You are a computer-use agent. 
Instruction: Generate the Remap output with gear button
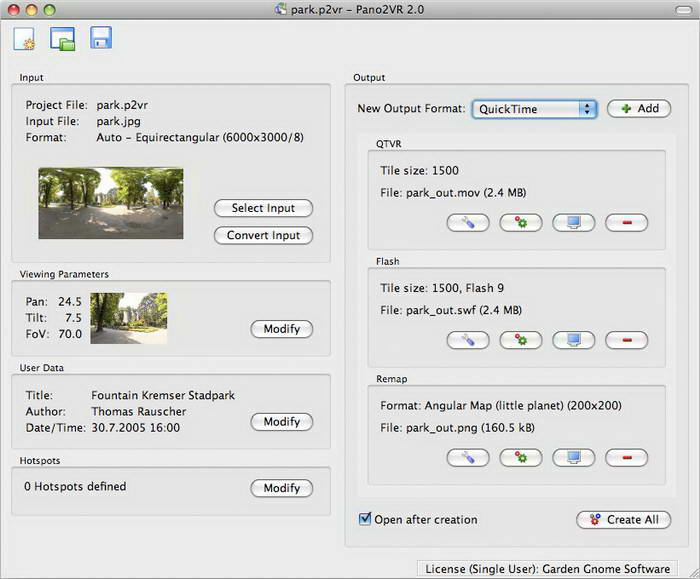[x=520, y=458]
